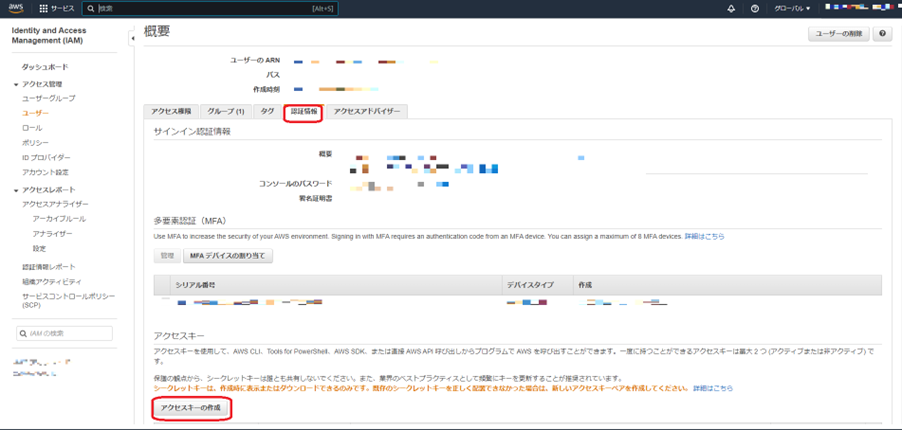Open the タグ tab
This screenshot has height=430, width=902.
[x=267, y=112]
